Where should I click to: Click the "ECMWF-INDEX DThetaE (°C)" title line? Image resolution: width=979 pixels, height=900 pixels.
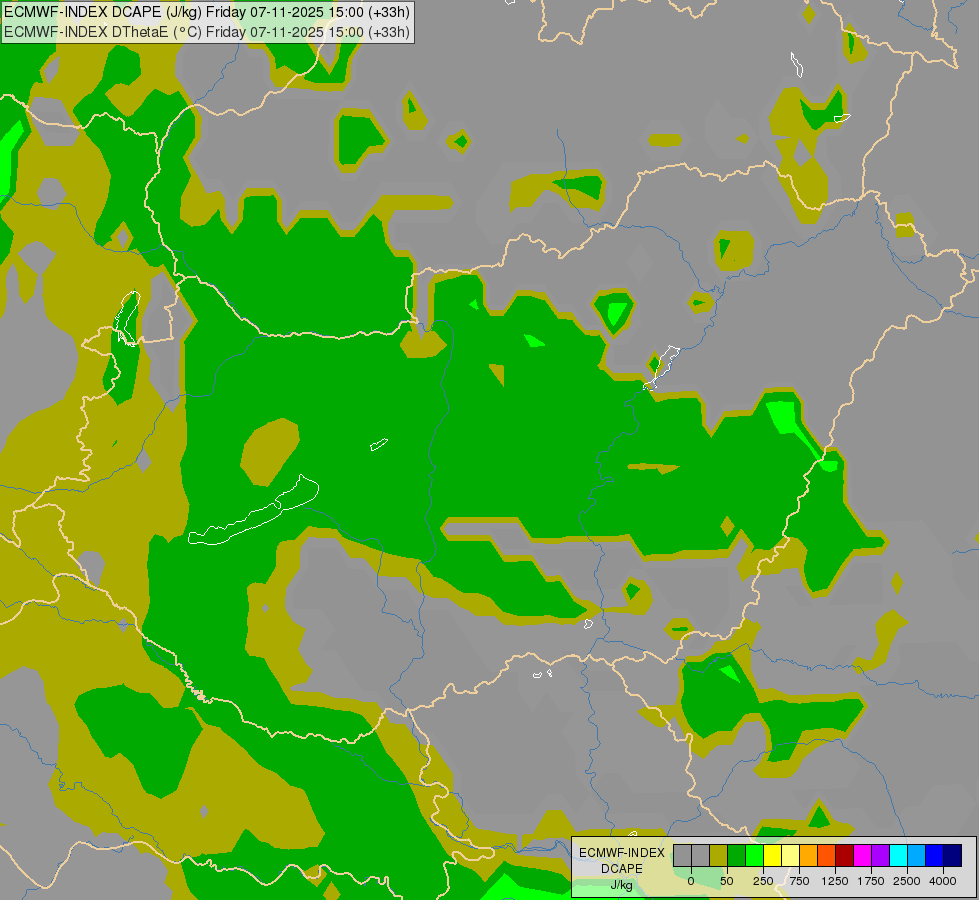click(x=207, y=32)
